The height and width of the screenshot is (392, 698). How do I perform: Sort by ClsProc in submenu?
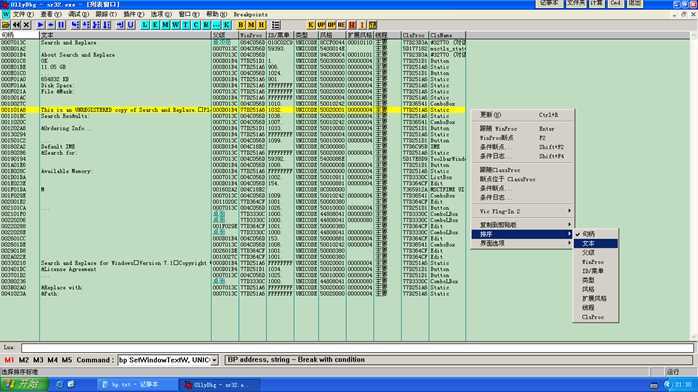point(596,317)
